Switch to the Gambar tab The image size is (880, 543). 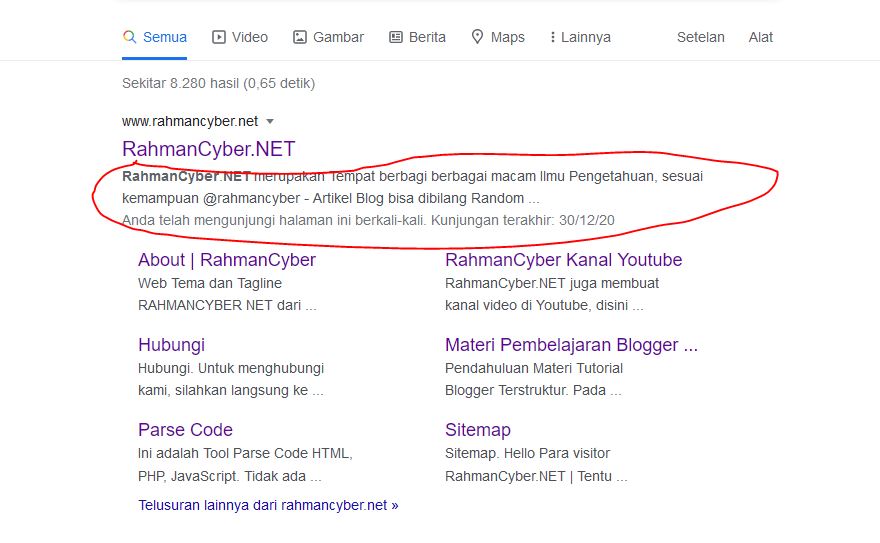328,37
